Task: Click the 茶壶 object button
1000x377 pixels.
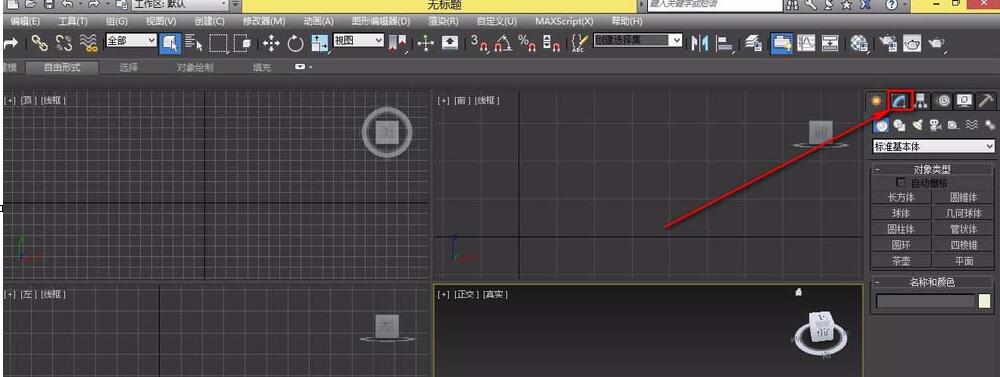Action: pos(901,261)
